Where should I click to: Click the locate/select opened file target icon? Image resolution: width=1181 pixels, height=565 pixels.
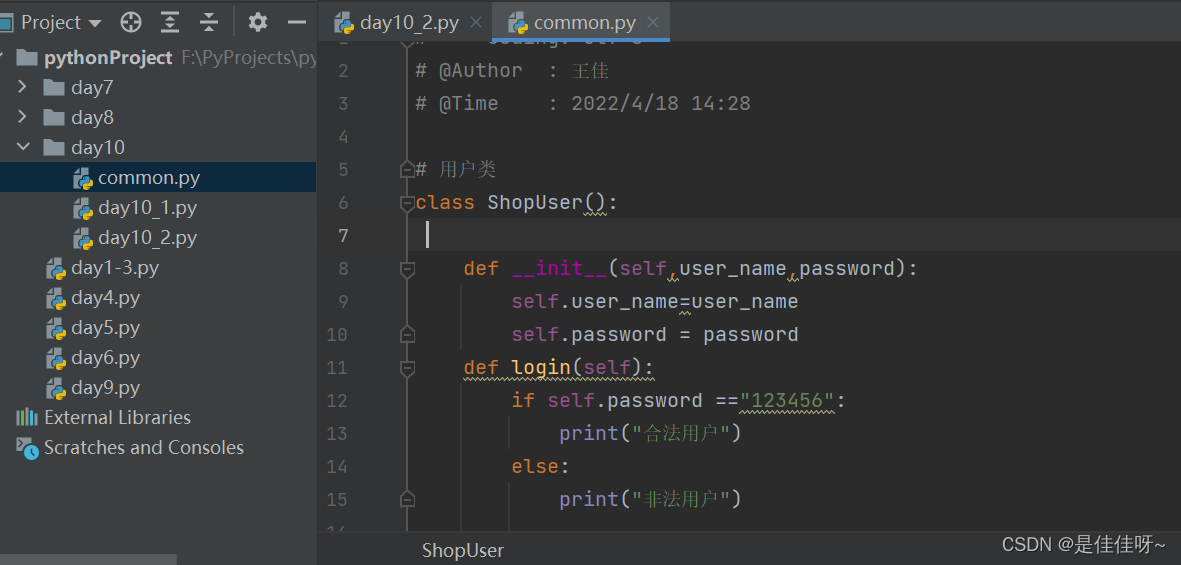131,23
